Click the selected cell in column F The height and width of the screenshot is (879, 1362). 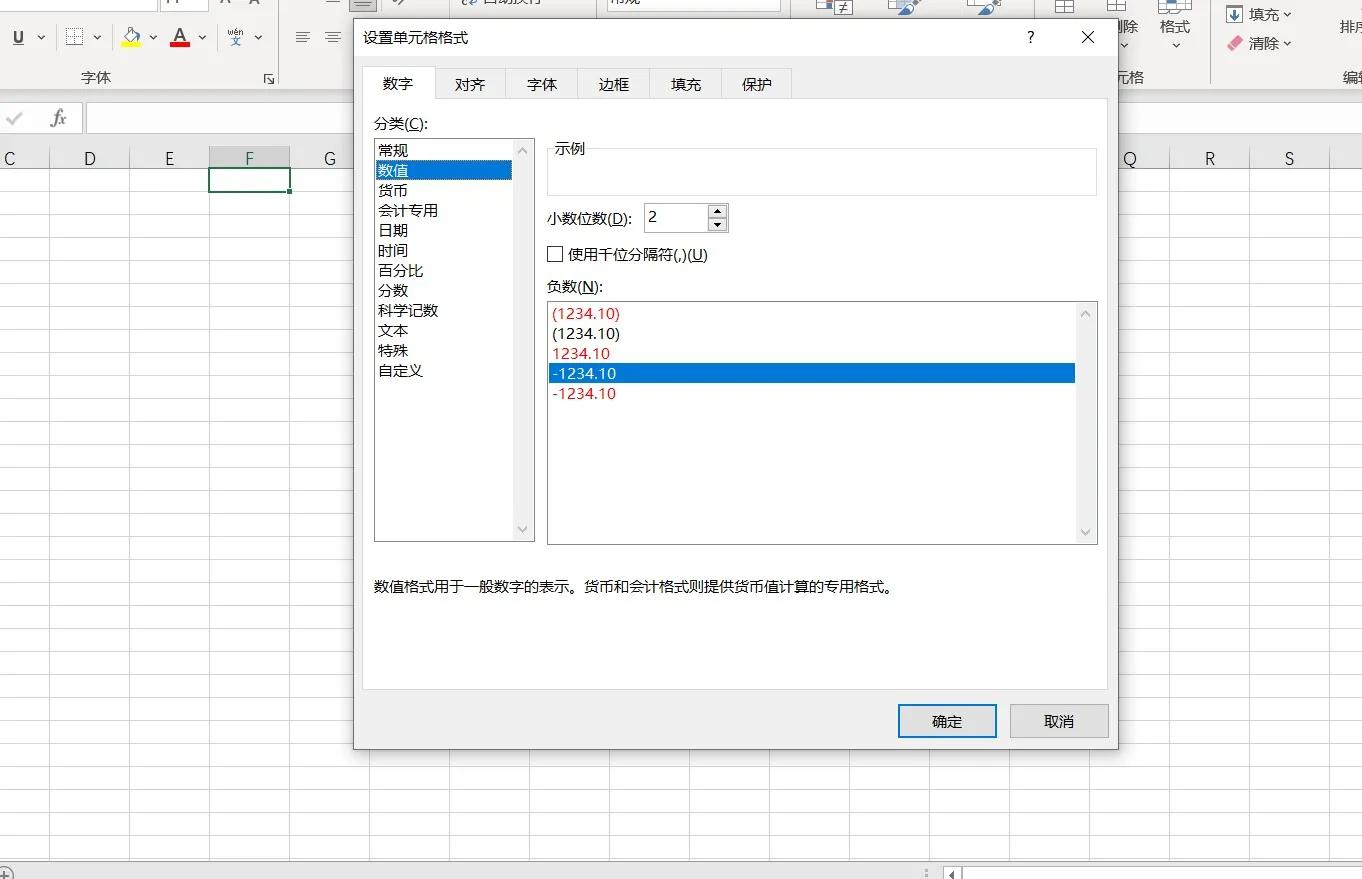pyautogui.click(x=250, y=180)
